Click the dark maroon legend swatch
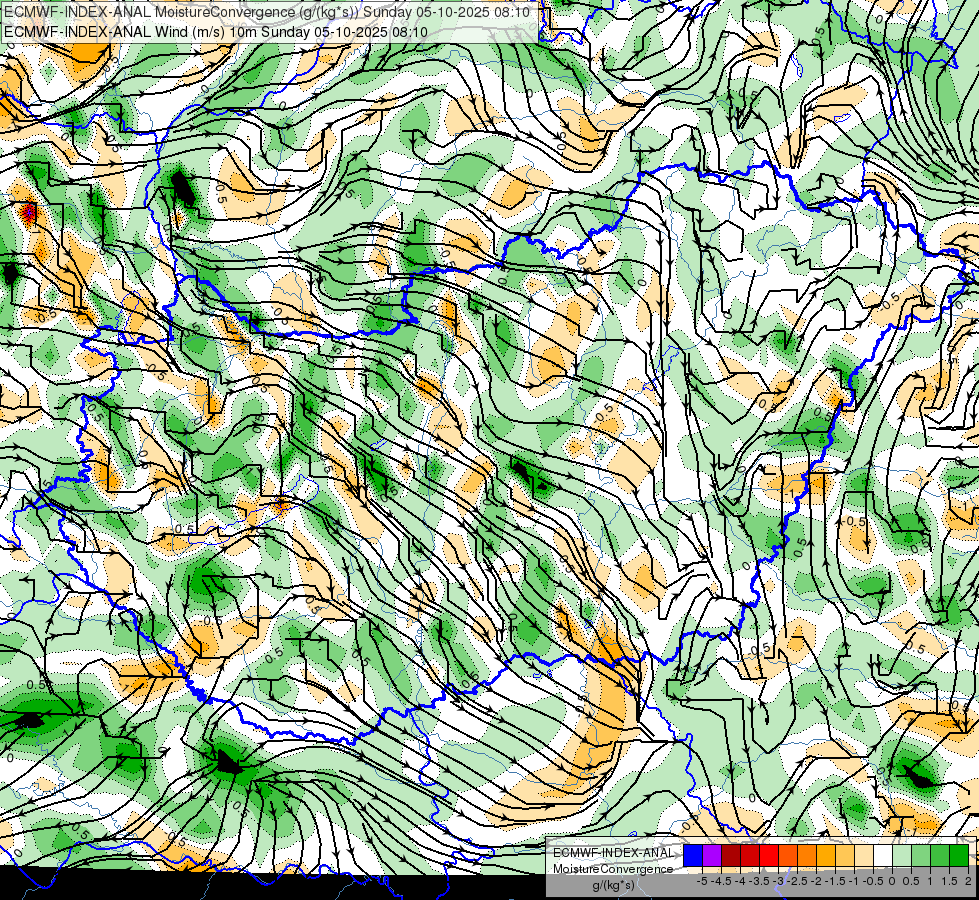Image resolution: width=979 pixels, height=900 pixels. tap(731, 855)
